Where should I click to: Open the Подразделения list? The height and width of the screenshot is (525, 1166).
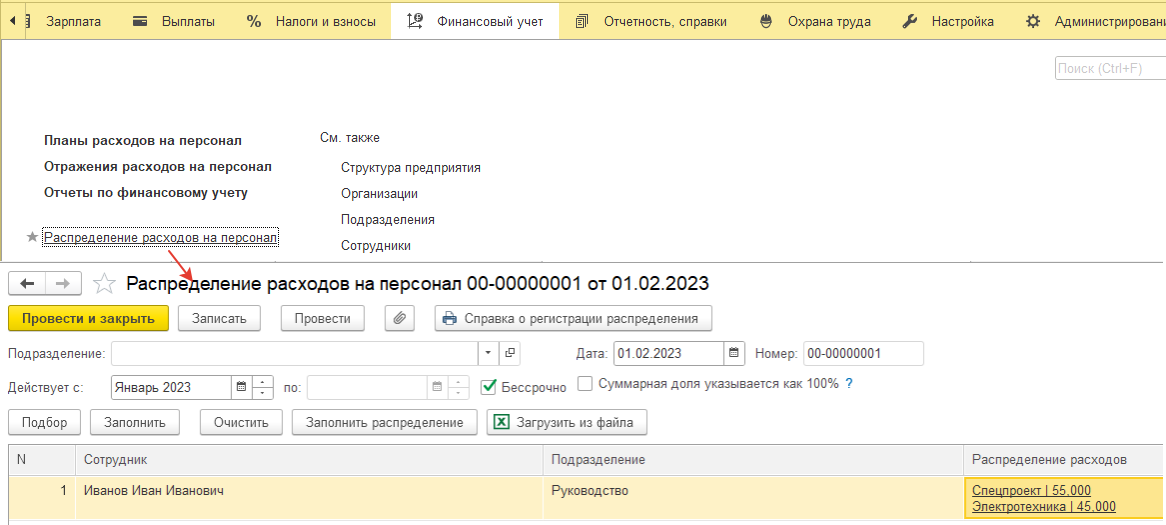[x=387, y=219]
